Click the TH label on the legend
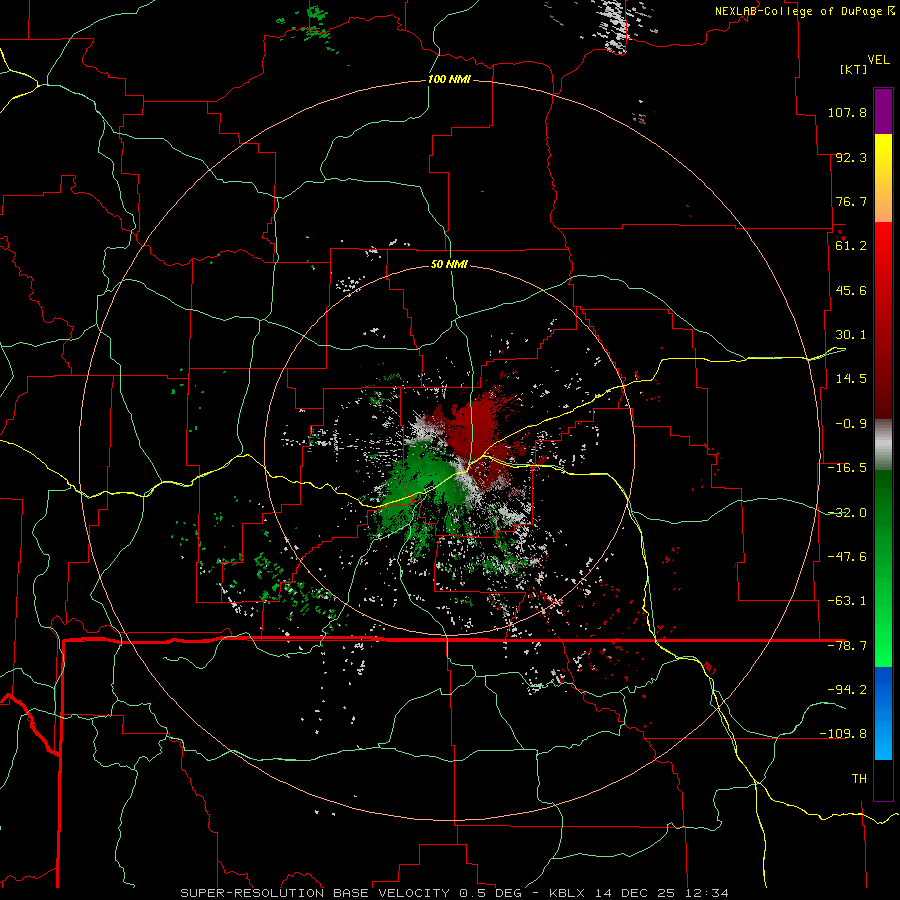The width and height of the screenshot is (900, 900). (859, 779)
